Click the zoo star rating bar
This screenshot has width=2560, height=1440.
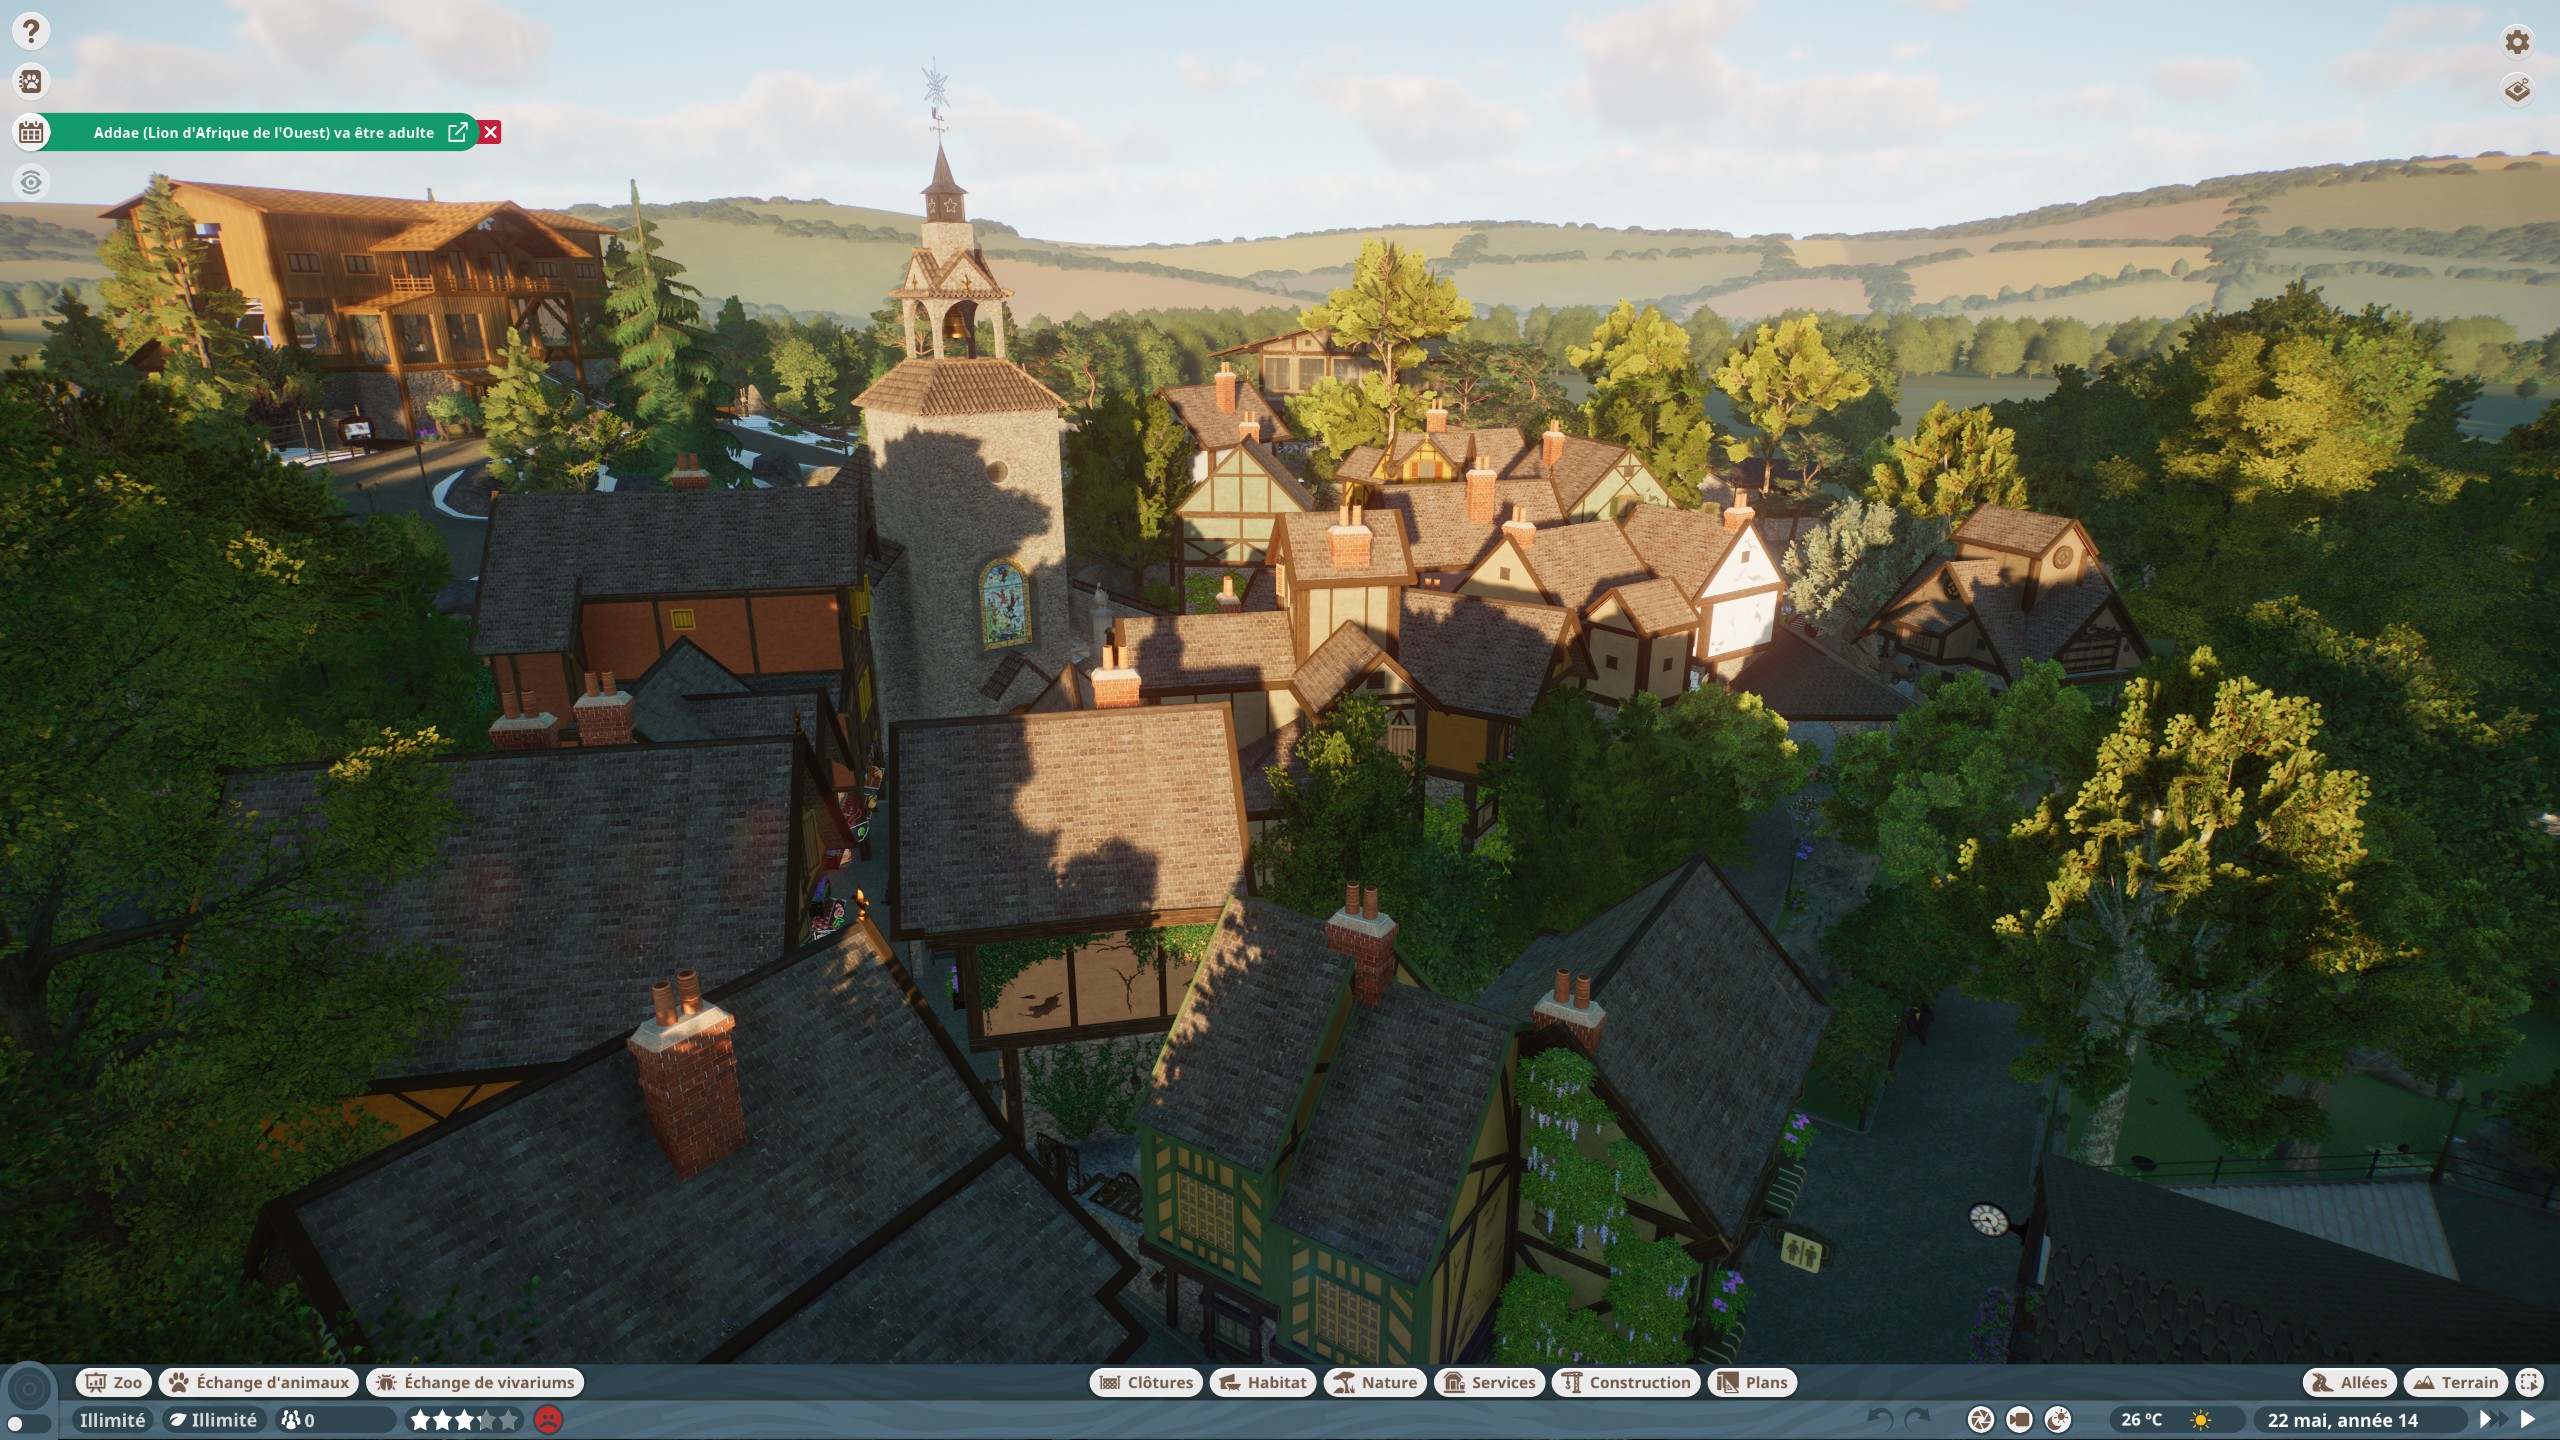click(x=465, y=1420)
